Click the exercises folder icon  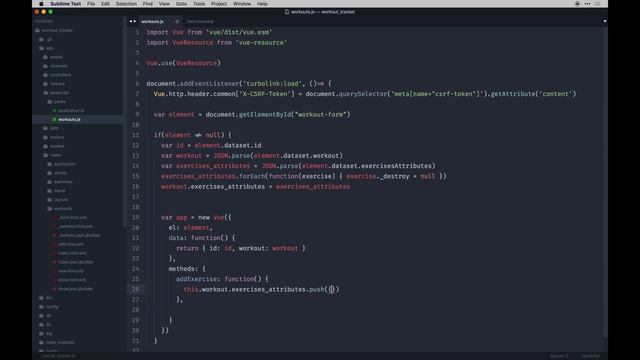pyautogui.click(x=49, y=182)
